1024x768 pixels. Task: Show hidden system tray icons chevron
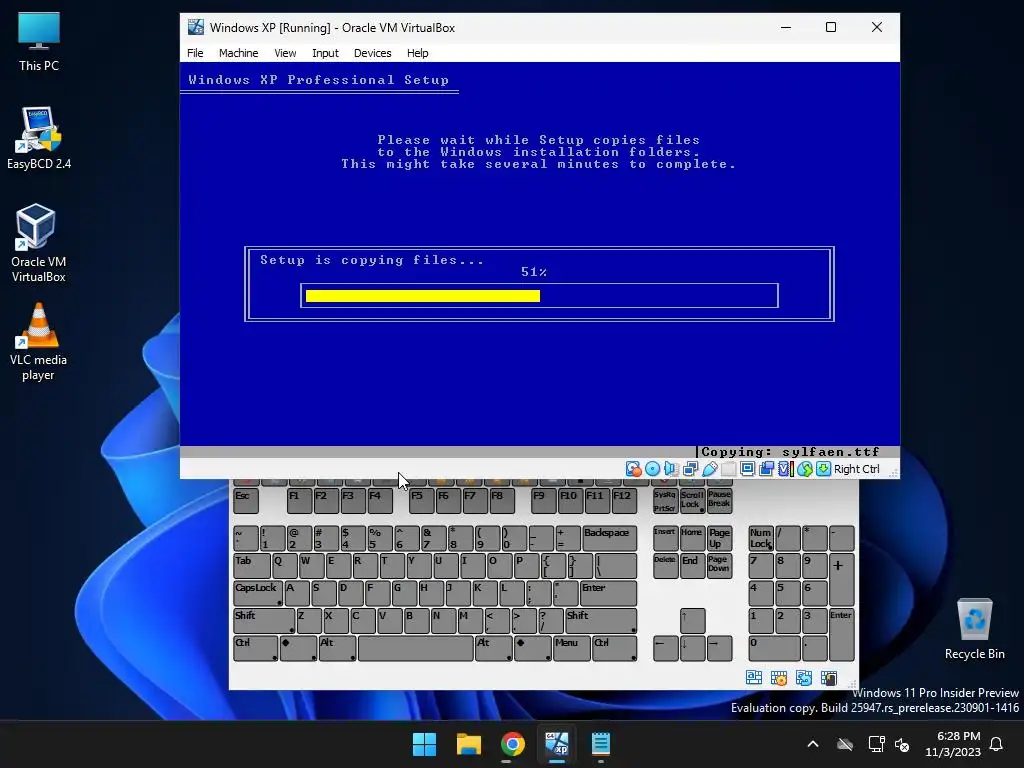coord(813,744)
